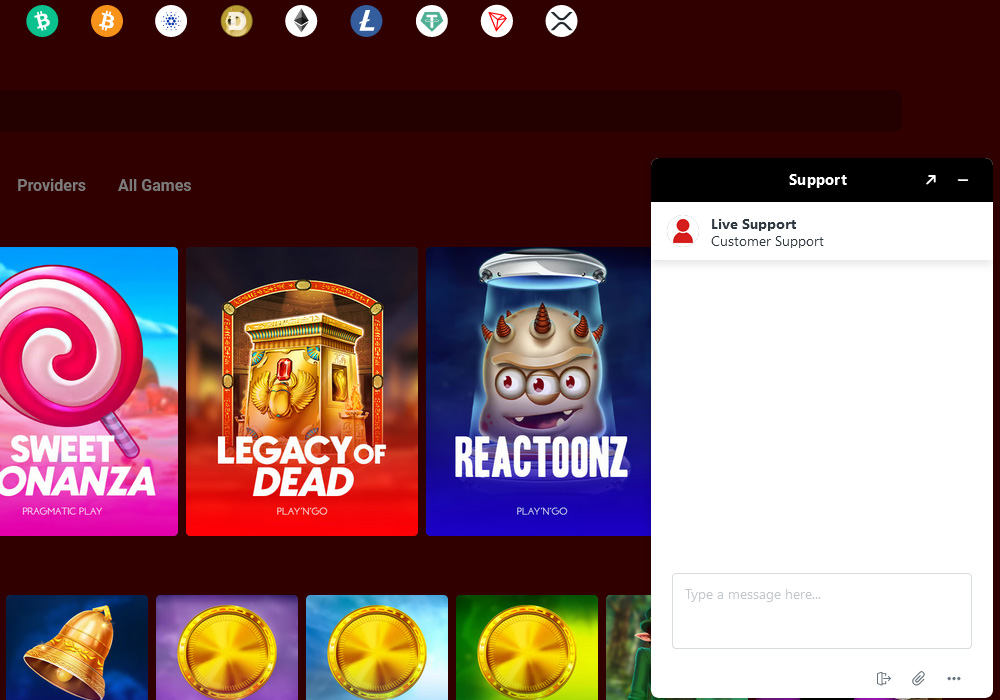Select the Tether coin icon

[x=432, y=21]
